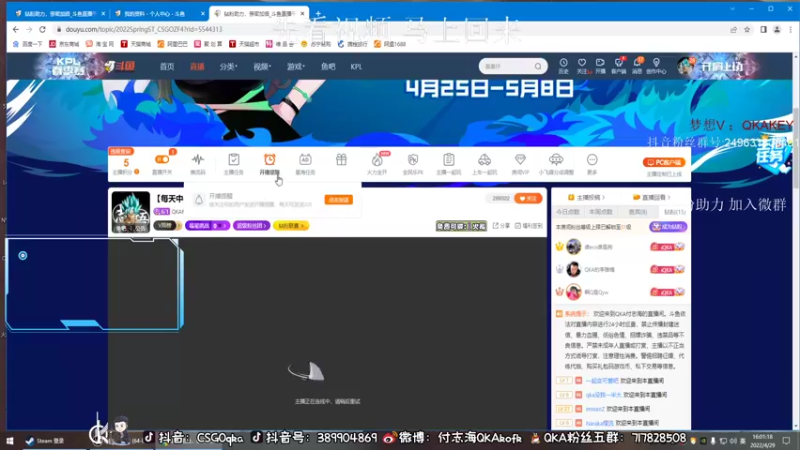Open the 大力全开 flame icon with NEW badge
The height and width of the screenshot is (450, 800).
tap(377, 160)
